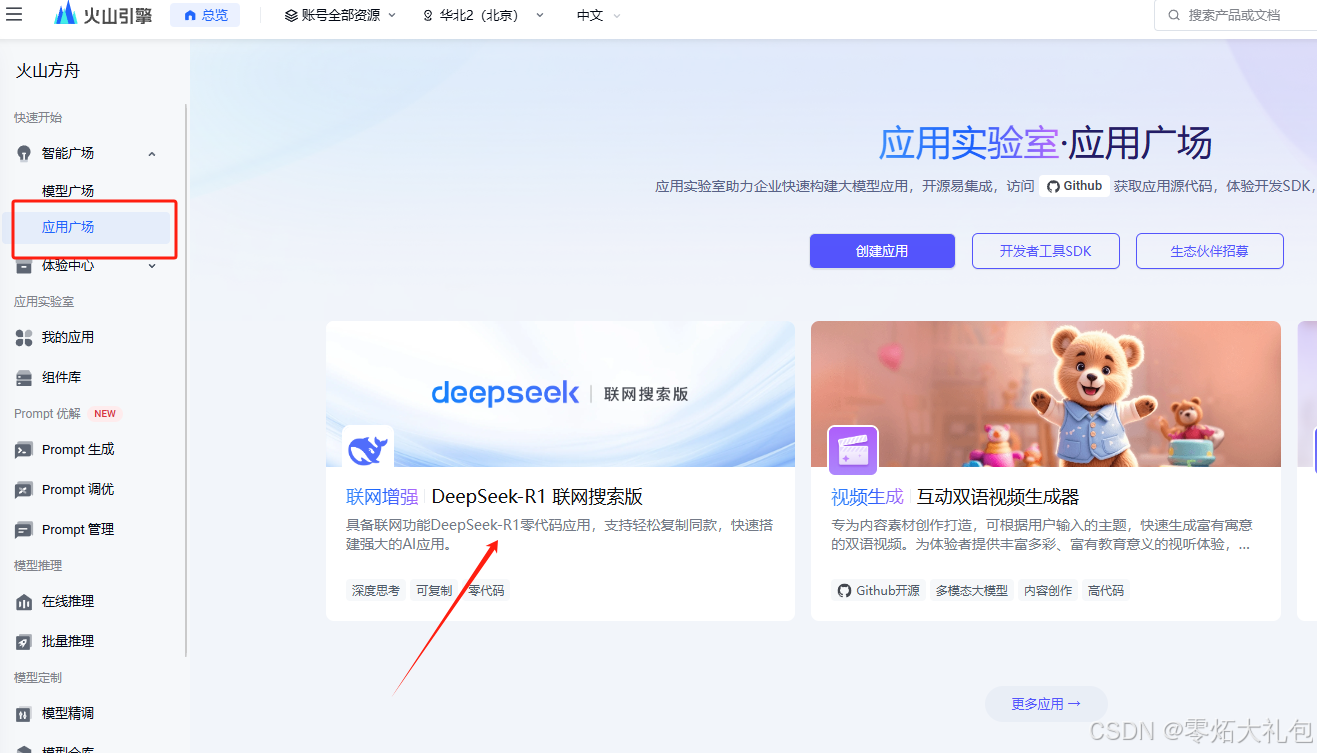Expand the 体验中心 section chevron
The height and width of the screenshot is (753, 1317).
tap(152, 266)
